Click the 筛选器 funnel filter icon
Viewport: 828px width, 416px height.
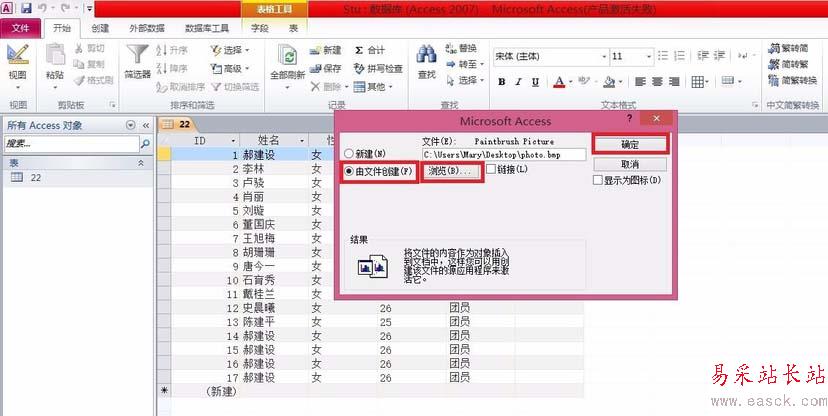coord(138,55)
